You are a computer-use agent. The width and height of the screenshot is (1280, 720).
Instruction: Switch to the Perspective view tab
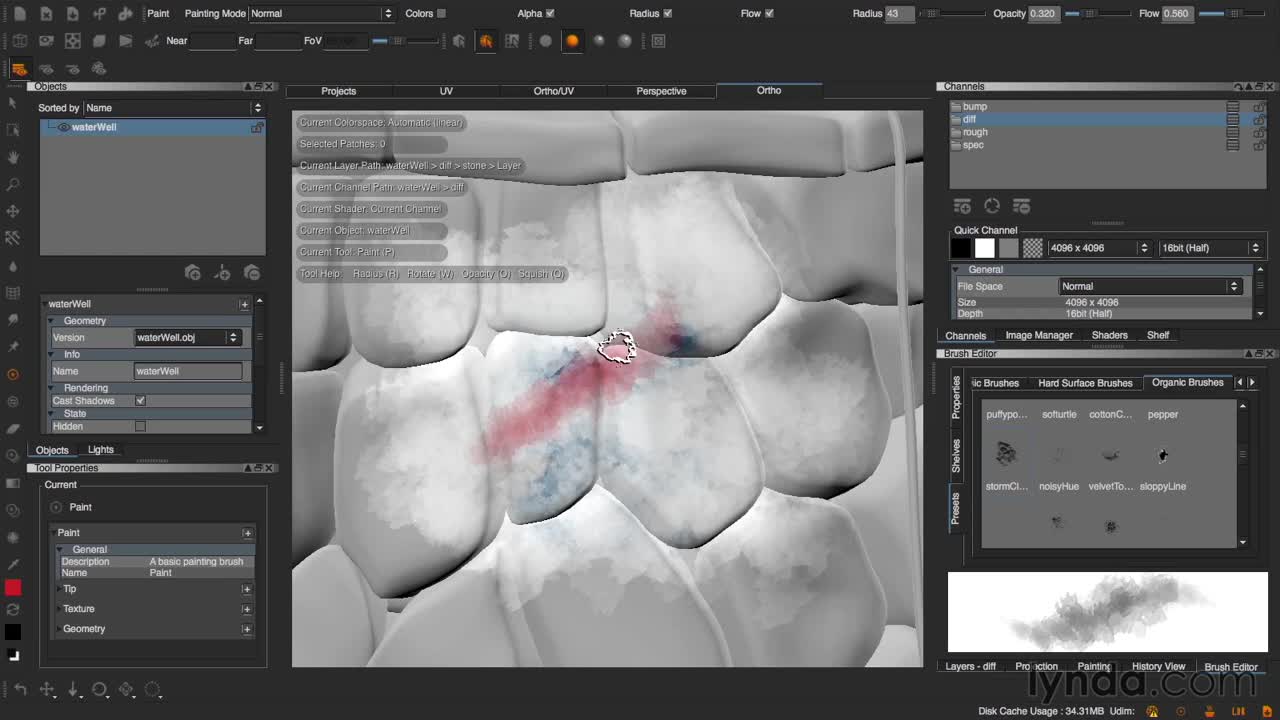(x=661, y=91)
